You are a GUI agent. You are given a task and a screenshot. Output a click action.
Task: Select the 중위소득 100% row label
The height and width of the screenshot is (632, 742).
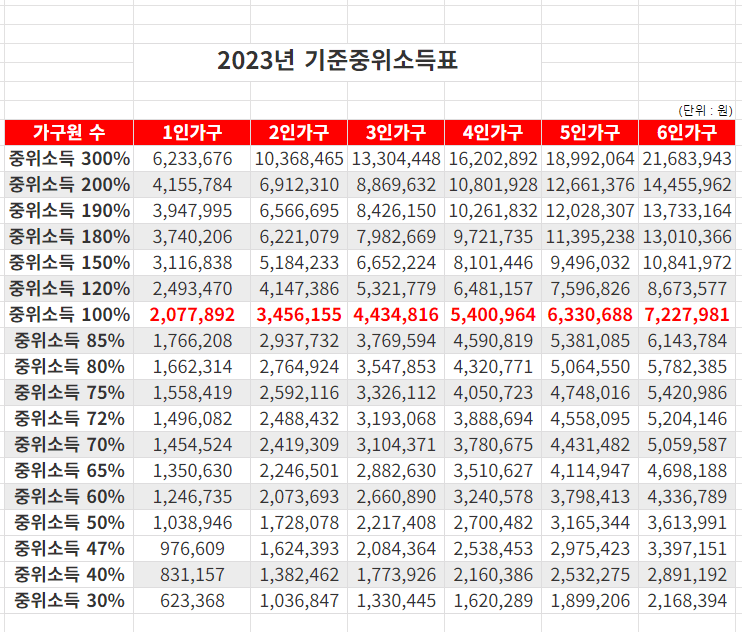tap(69, 315)
